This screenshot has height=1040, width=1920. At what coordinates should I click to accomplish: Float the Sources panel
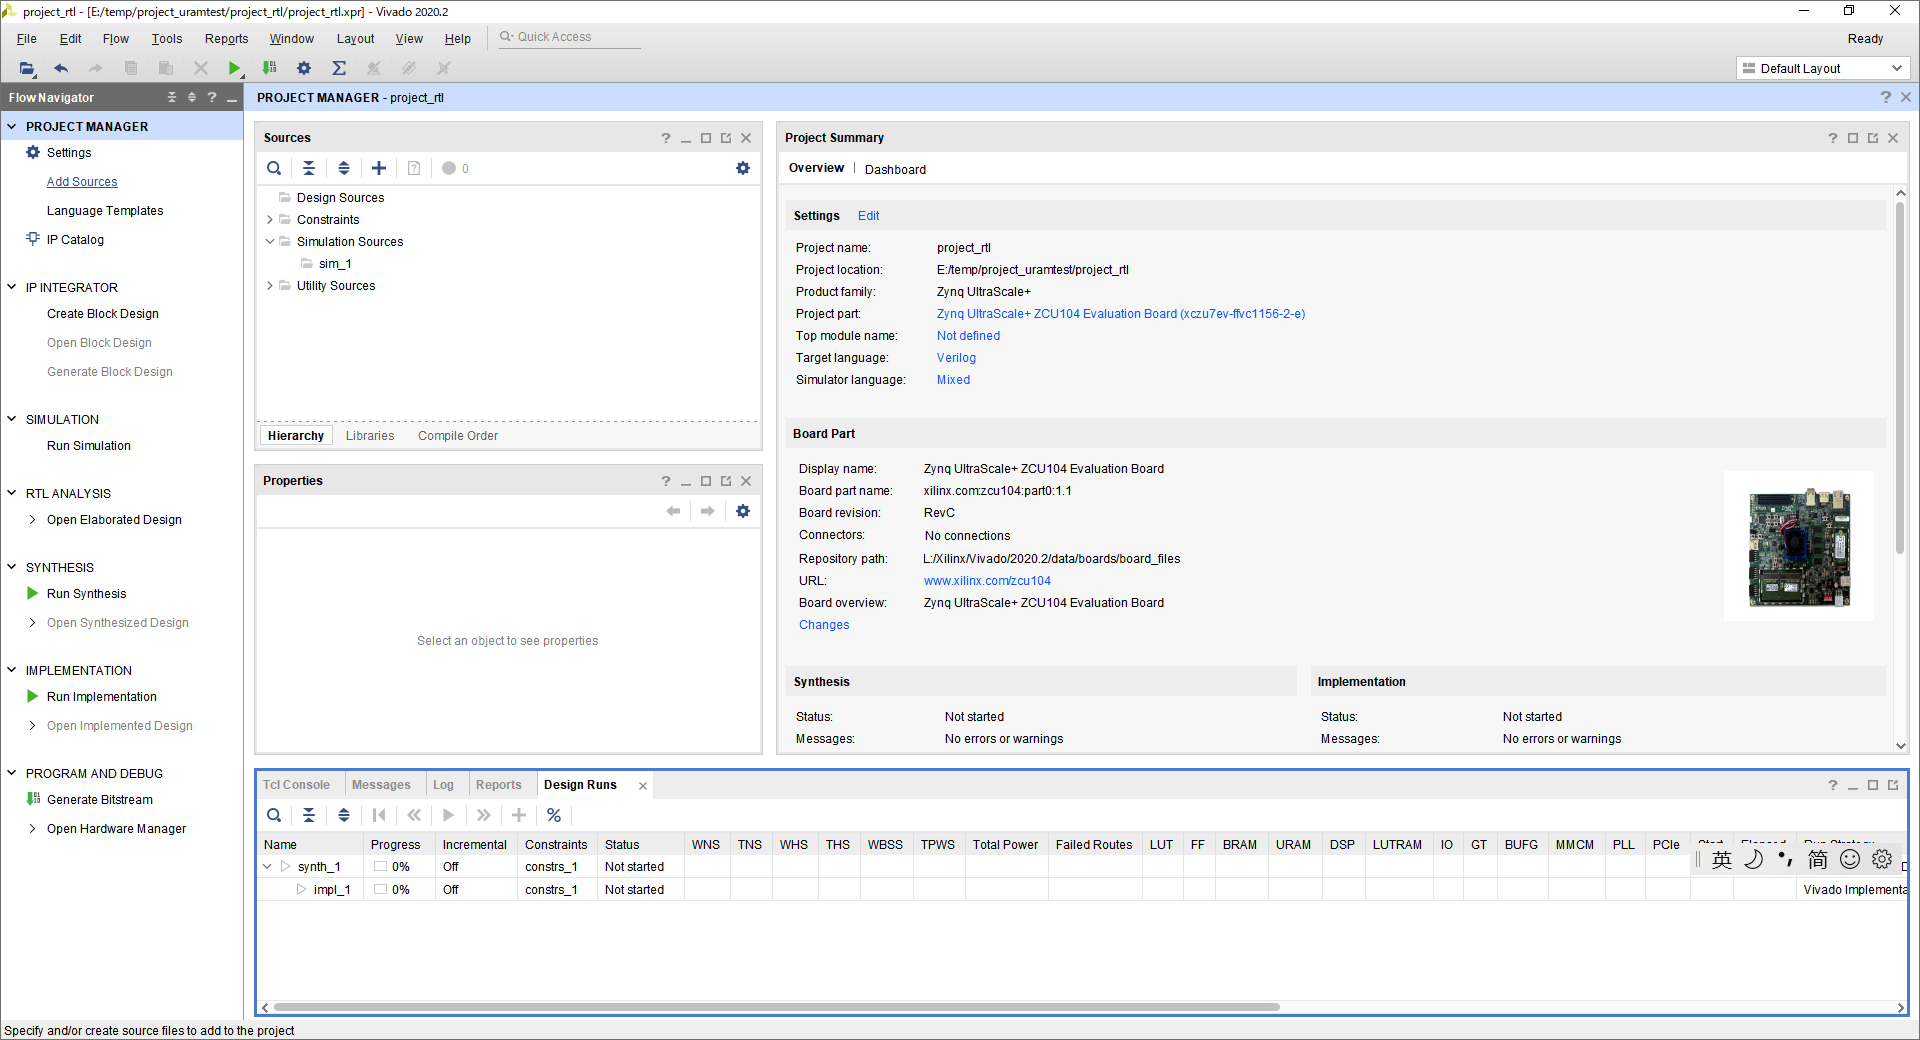click(x=726, y=138)
